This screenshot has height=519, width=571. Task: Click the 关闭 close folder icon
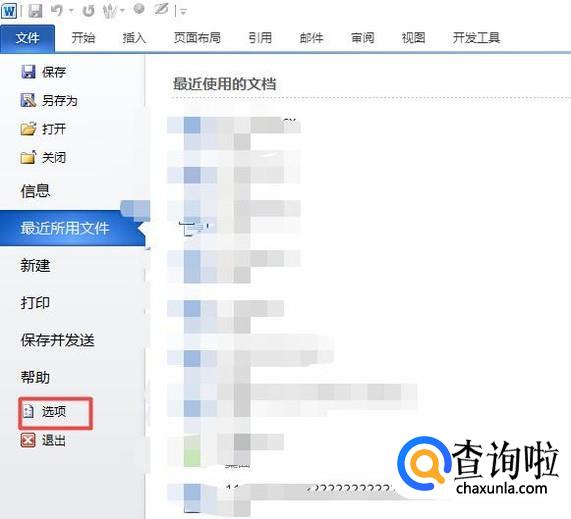point(28,157)
